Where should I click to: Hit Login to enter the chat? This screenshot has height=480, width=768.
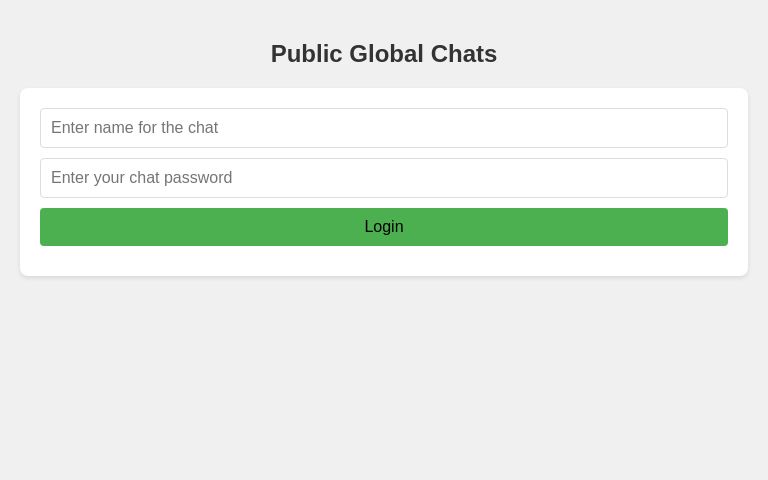(384, 227)
